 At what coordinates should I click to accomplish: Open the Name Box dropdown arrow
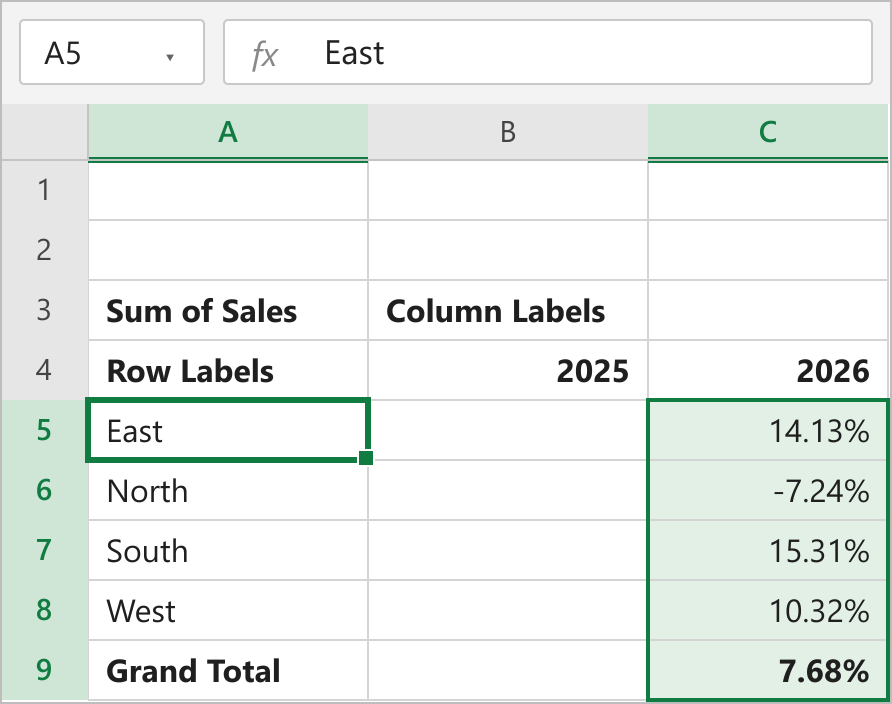click(170, 57)
